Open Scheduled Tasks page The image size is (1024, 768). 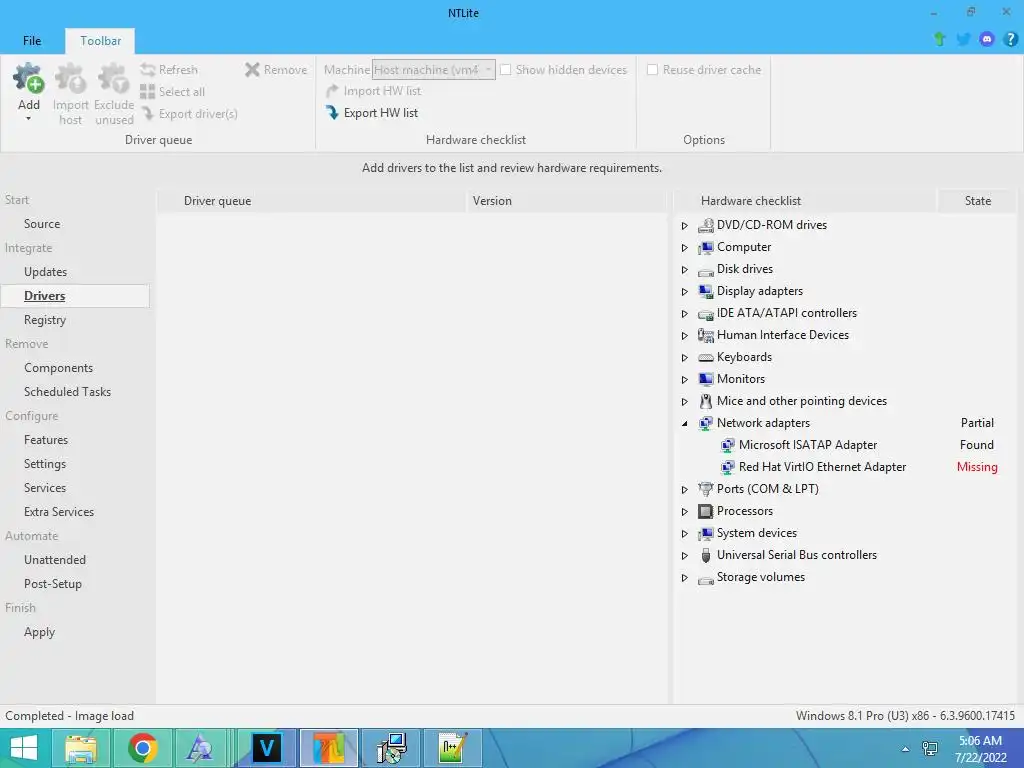[x=67, y=392]
